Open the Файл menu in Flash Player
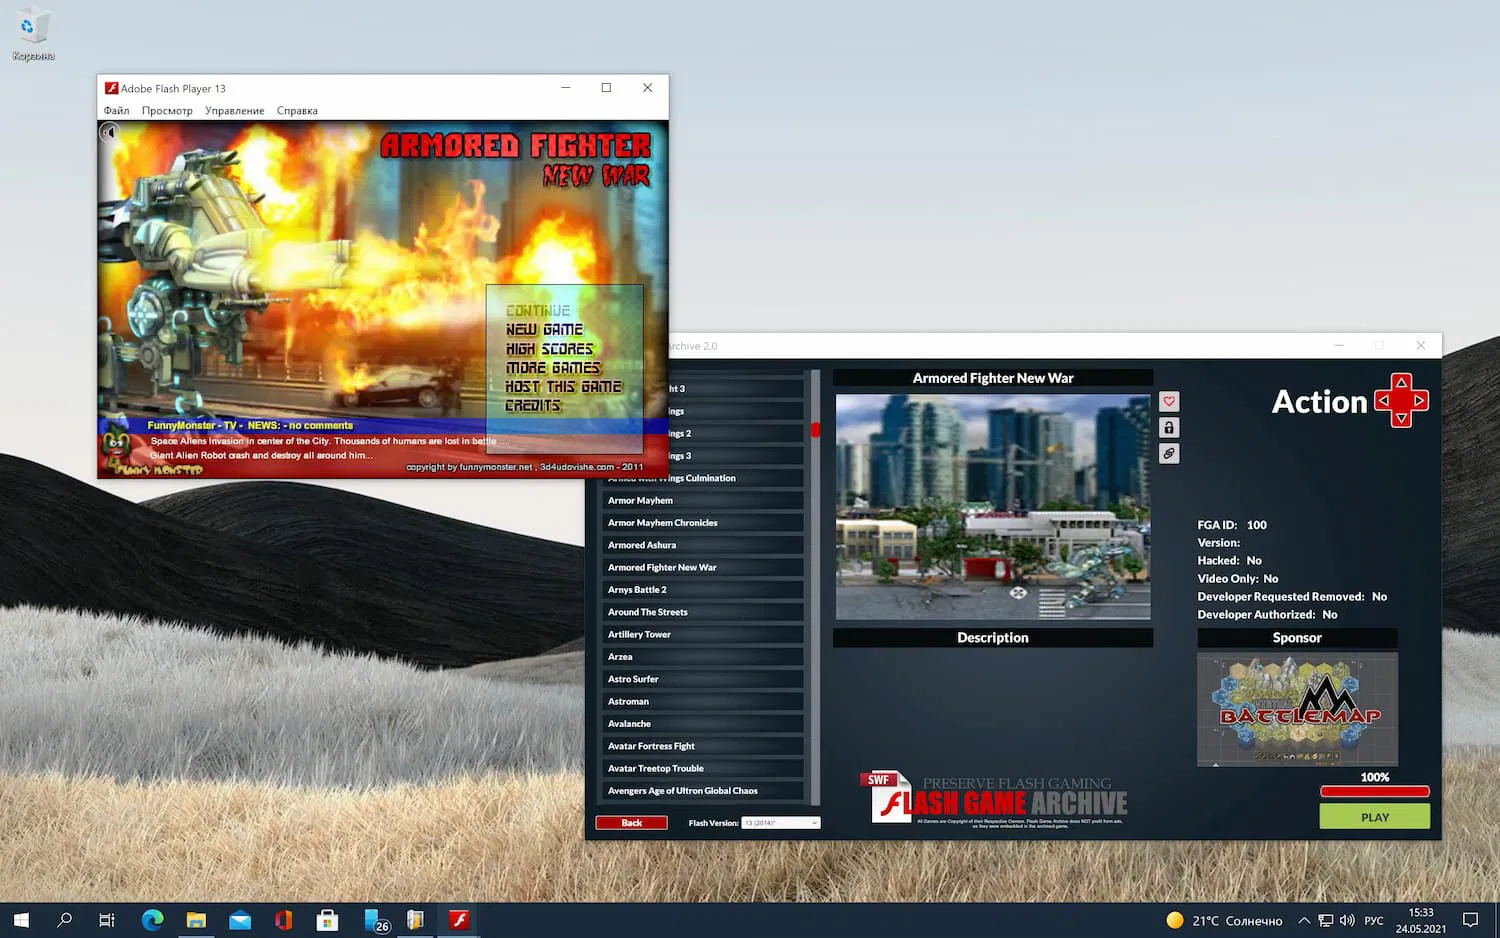This screenshot has width=1500, height=938. pos(115,110)
